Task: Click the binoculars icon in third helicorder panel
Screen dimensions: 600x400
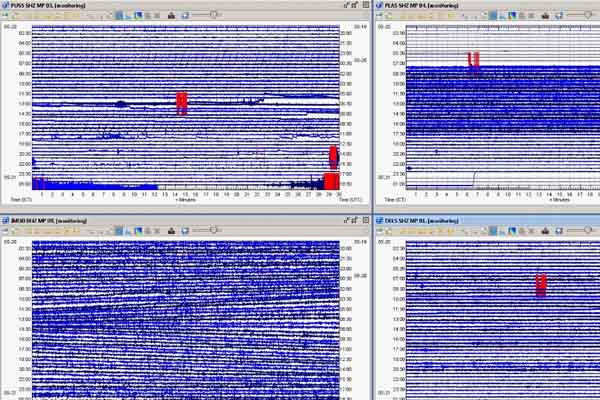Action: [x=171, y=231]
